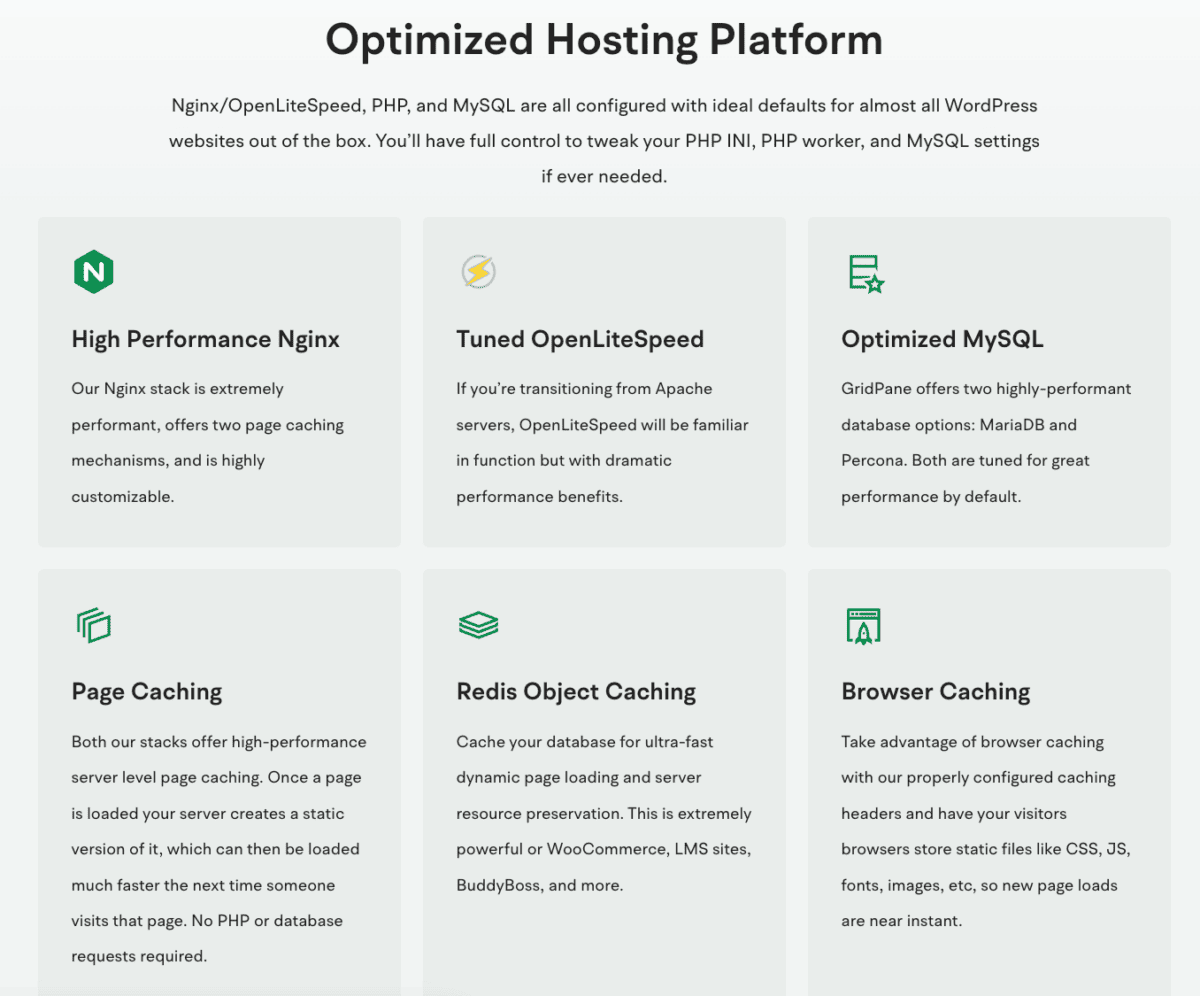Screen dimensions: 1200x996
Task: Click the Redis Object Caching layers icon
Action: tap(478, 625)
